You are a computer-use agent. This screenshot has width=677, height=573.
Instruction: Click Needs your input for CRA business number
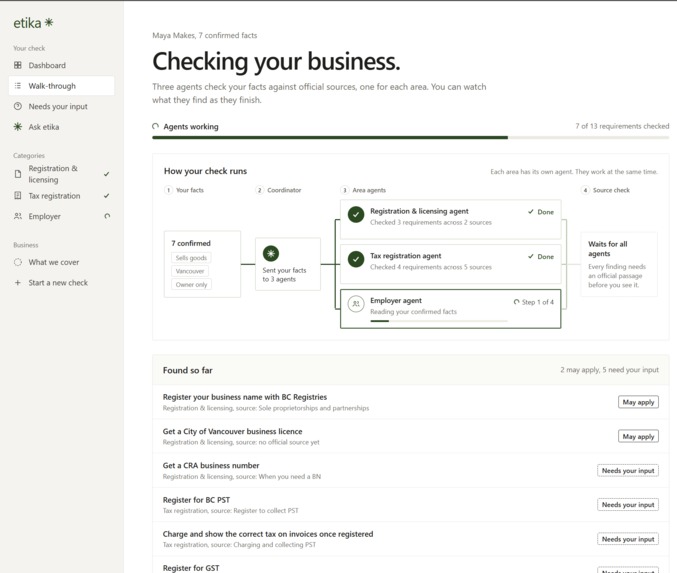628,470
